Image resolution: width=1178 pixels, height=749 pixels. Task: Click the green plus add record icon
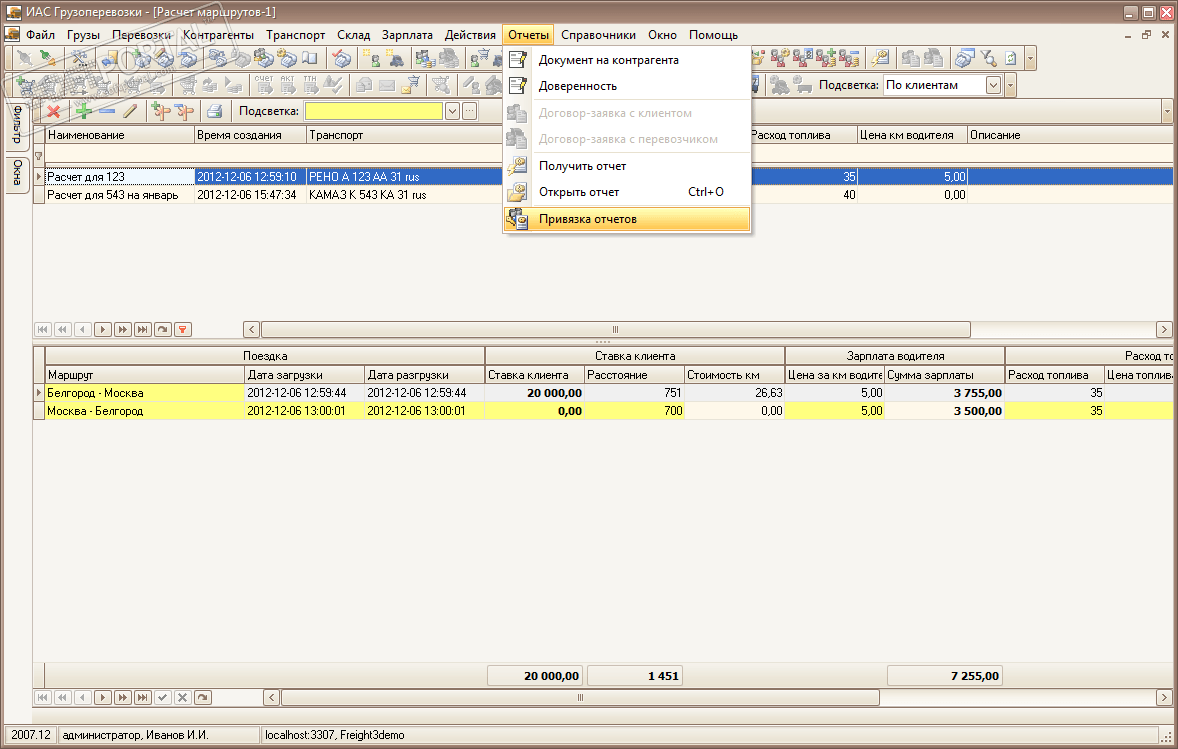84,111
